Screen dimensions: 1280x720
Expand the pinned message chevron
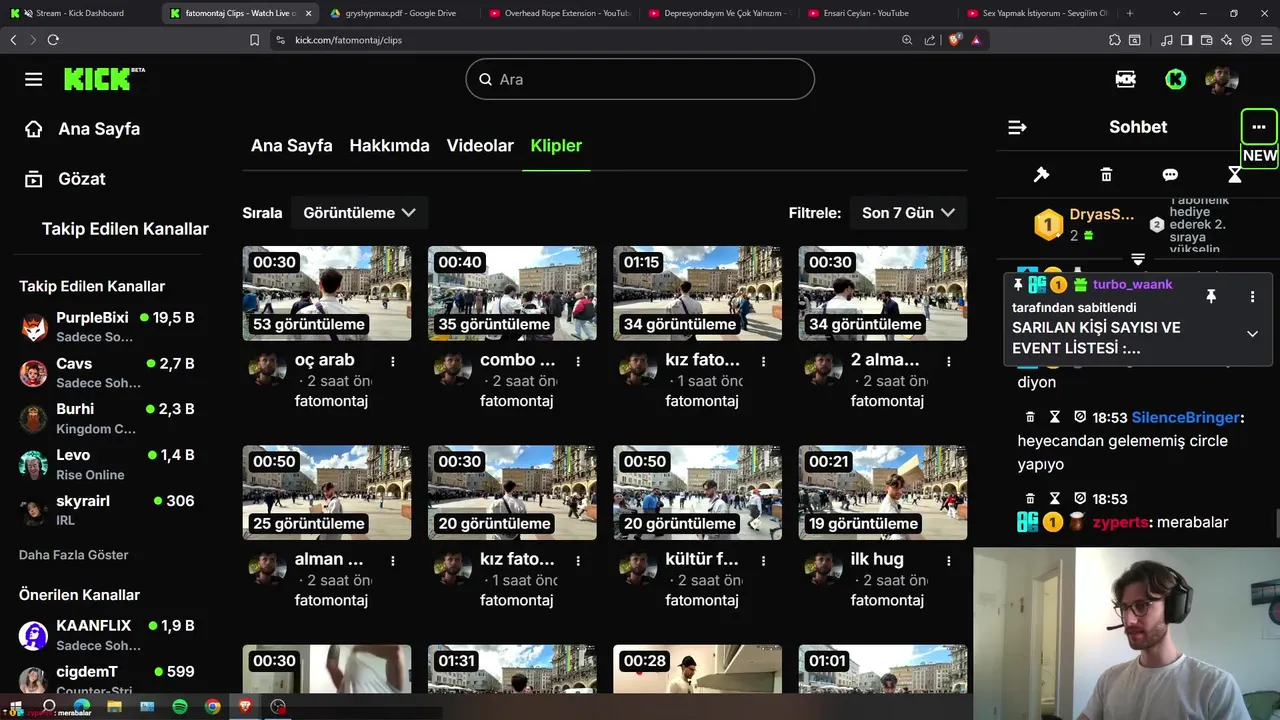pos(1252,334)
